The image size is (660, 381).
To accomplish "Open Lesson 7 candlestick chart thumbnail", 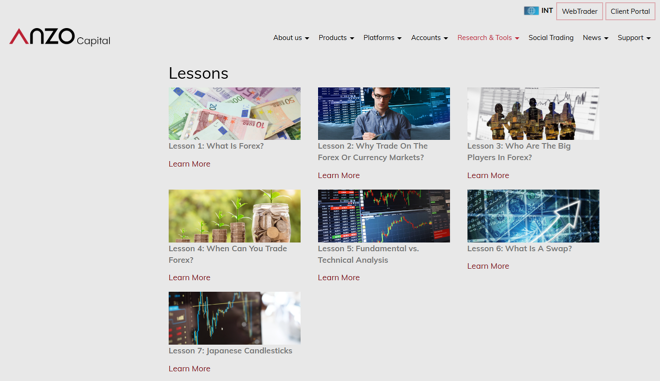I will pos(234,318).
